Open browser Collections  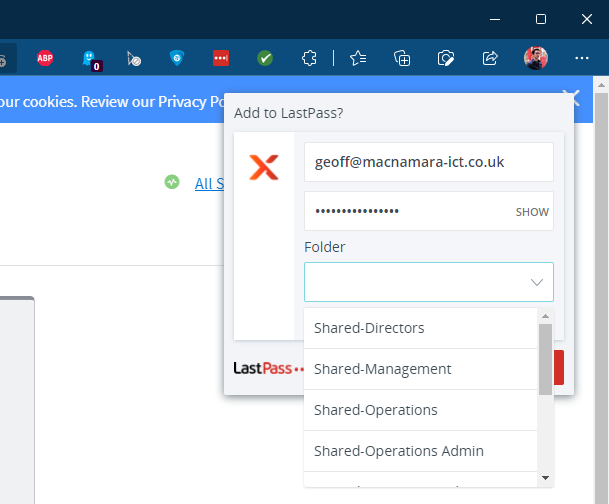(402, 58)
